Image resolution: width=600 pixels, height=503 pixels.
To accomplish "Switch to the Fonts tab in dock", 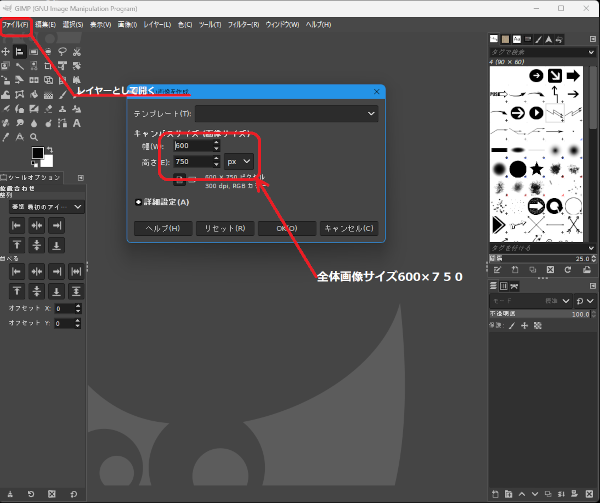I will pos(517,39).
